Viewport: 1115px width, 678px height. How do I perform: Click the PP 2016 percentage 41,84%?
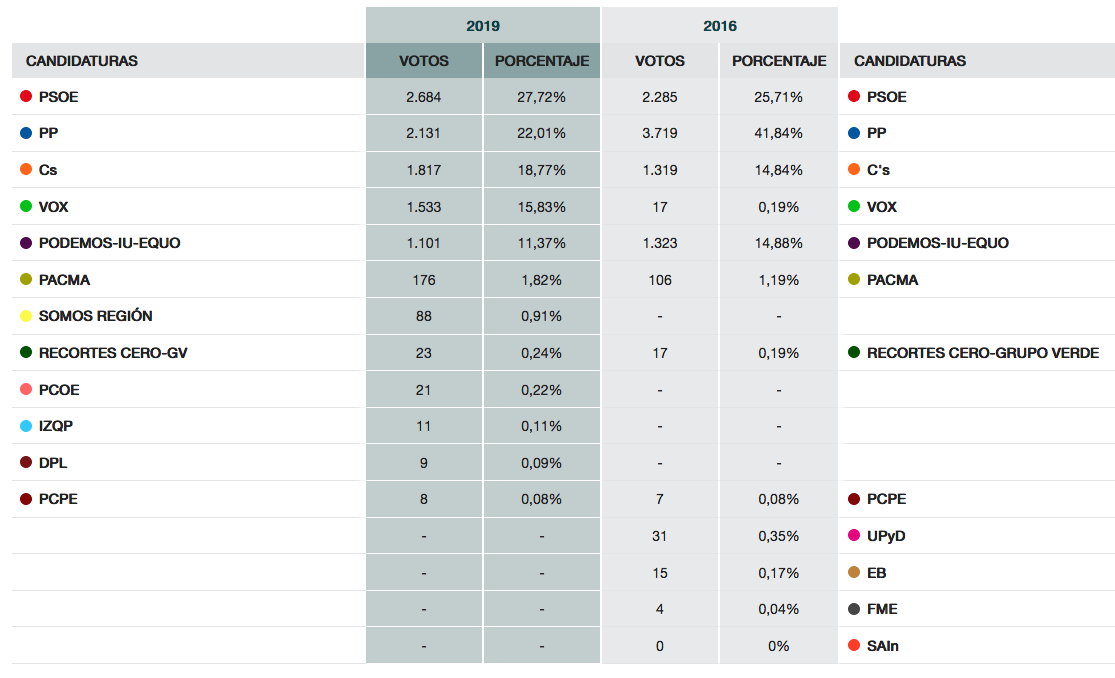[x=779, y=133]
